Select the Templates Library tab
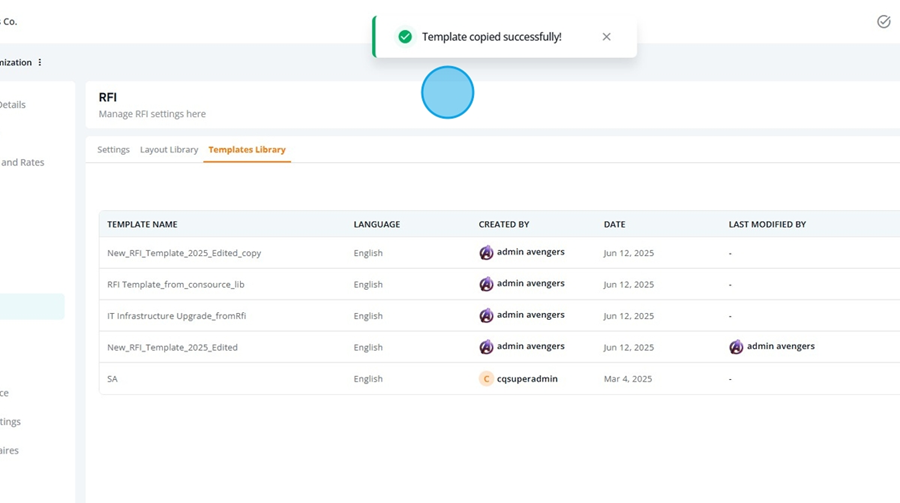This screenshot has height=503, width=900. pyautogui.click(x=247, y=149)
